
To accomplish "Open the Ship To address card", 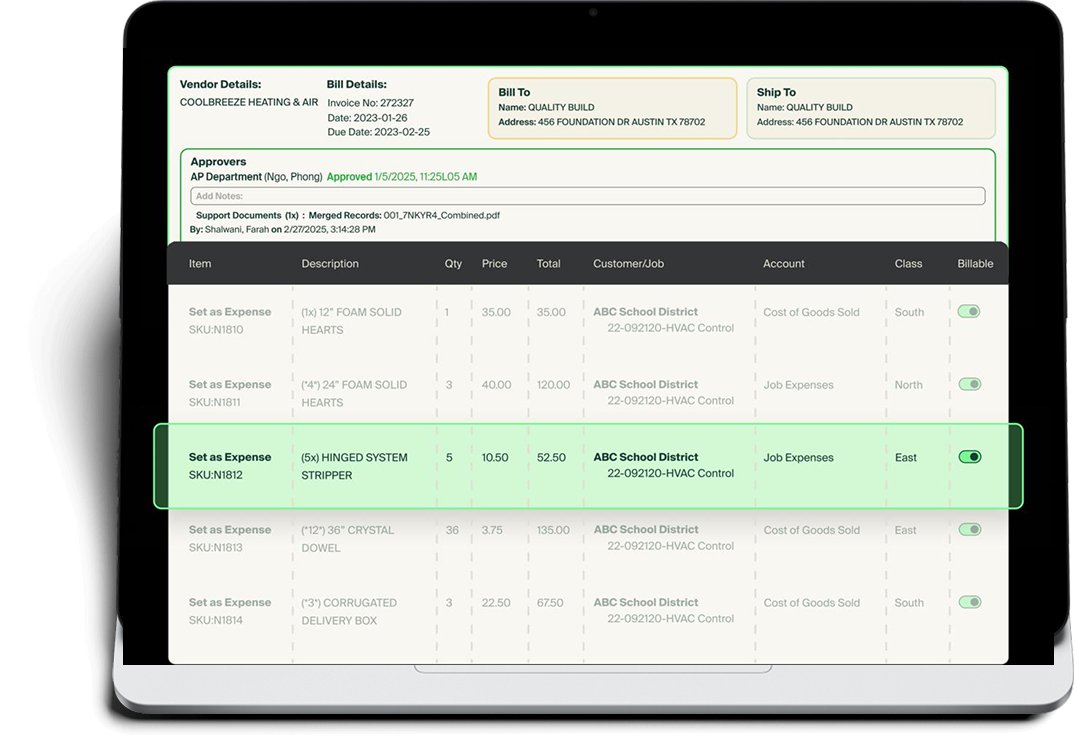I will coord(871,108).
